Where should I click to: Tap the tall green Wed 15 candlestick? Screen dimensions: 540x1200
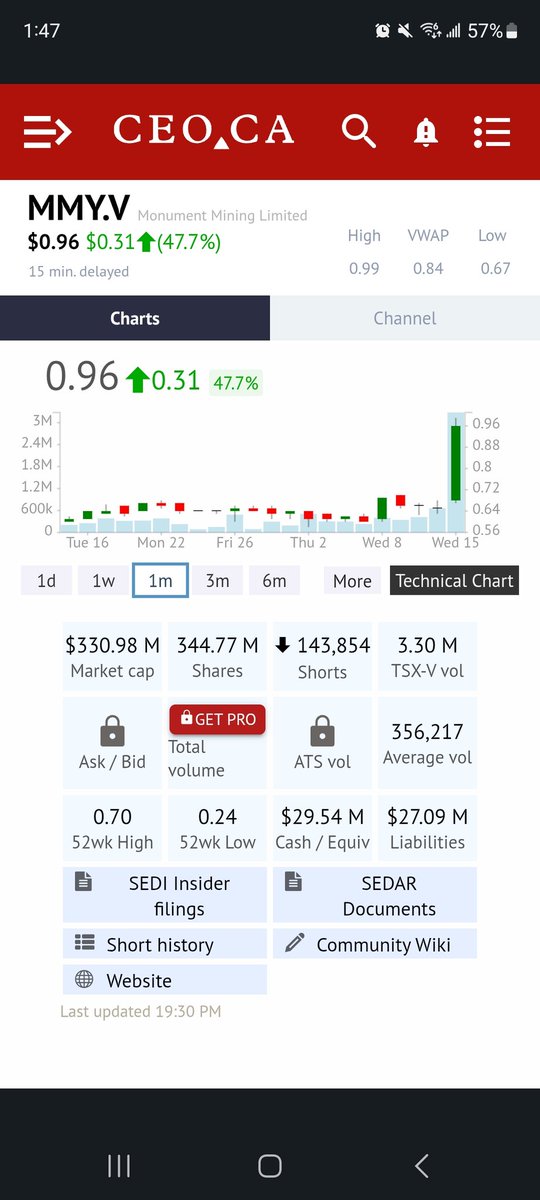456,463
